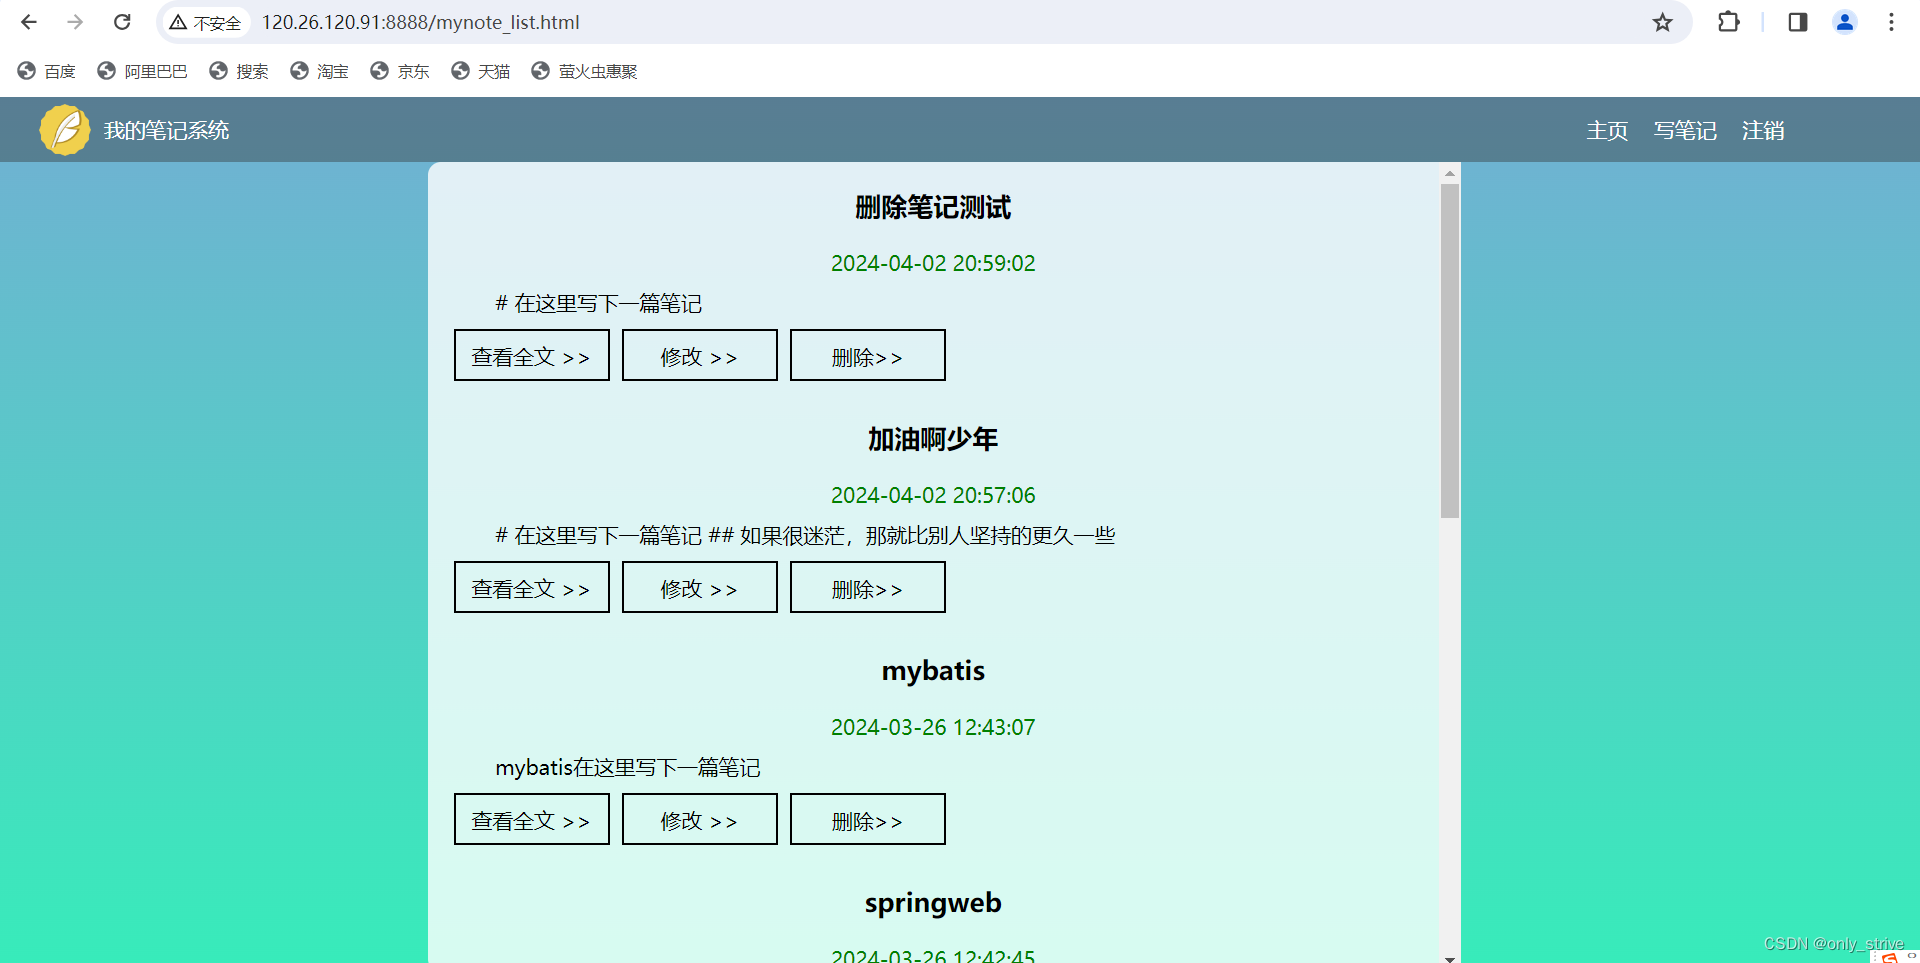This screenshot has height=963, width=1920.
Task: Reload the current page
Action: click(x=122, y=22)
